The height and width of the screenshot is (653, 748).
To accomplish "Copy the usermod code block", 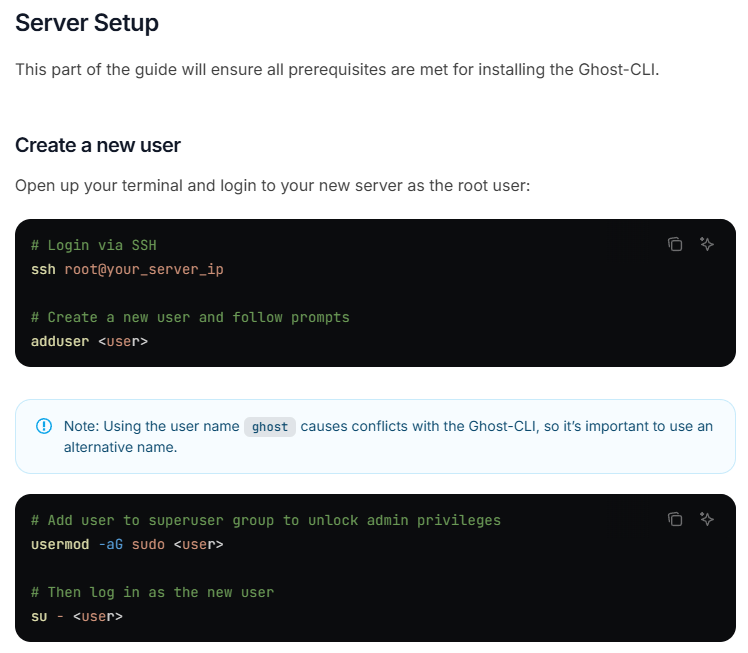I will 675,519.
